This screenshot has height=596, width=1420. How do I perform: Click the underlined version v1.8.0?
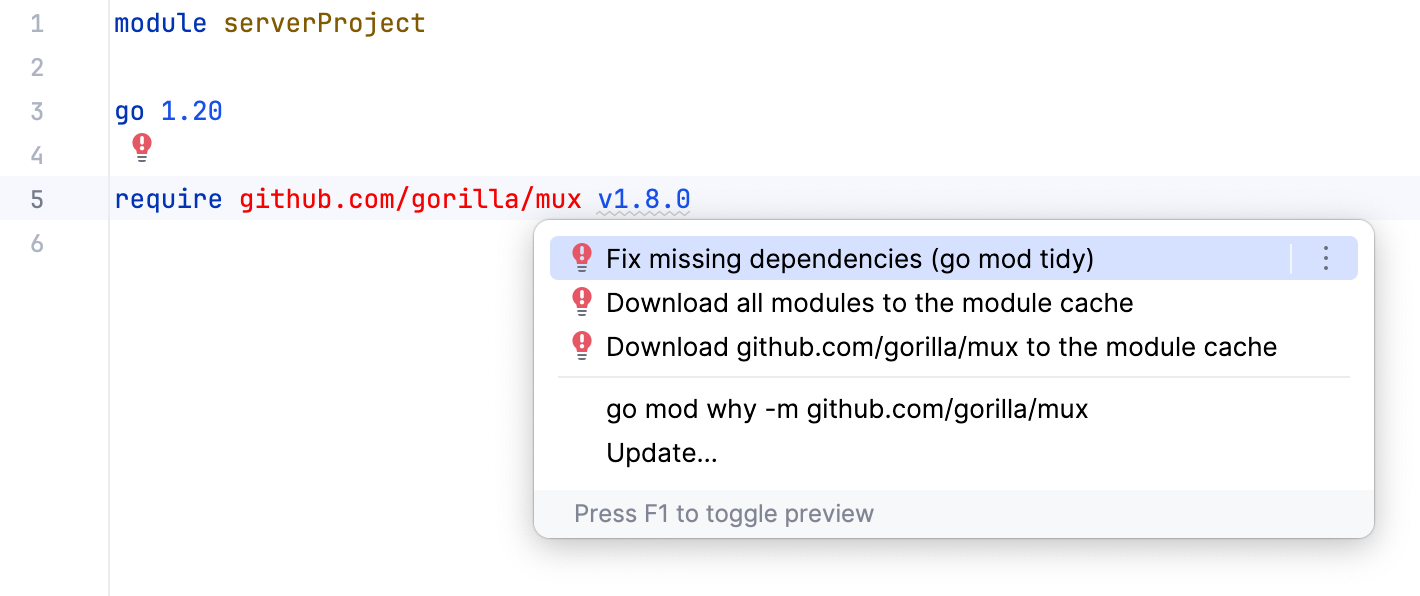point(643,198)
